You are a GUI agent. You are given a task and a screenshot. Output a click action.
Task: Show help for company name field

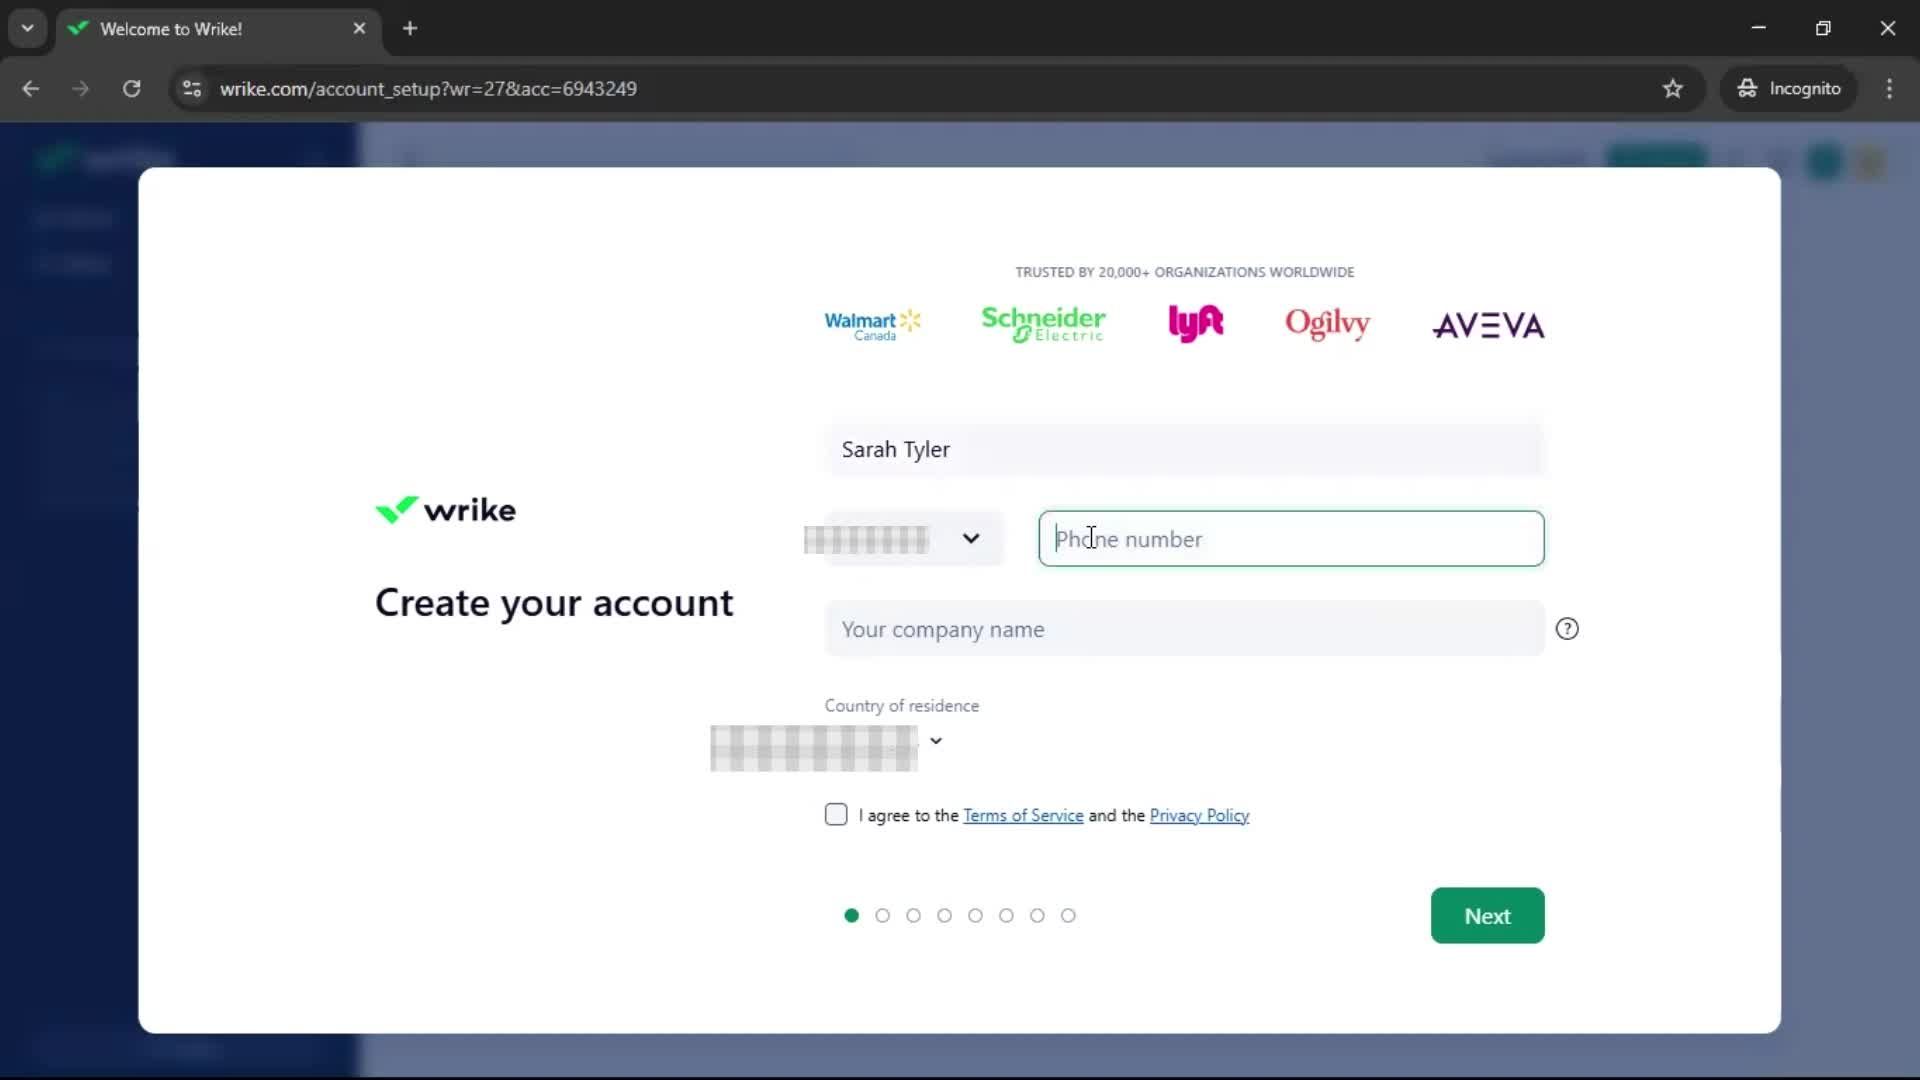1567,629
